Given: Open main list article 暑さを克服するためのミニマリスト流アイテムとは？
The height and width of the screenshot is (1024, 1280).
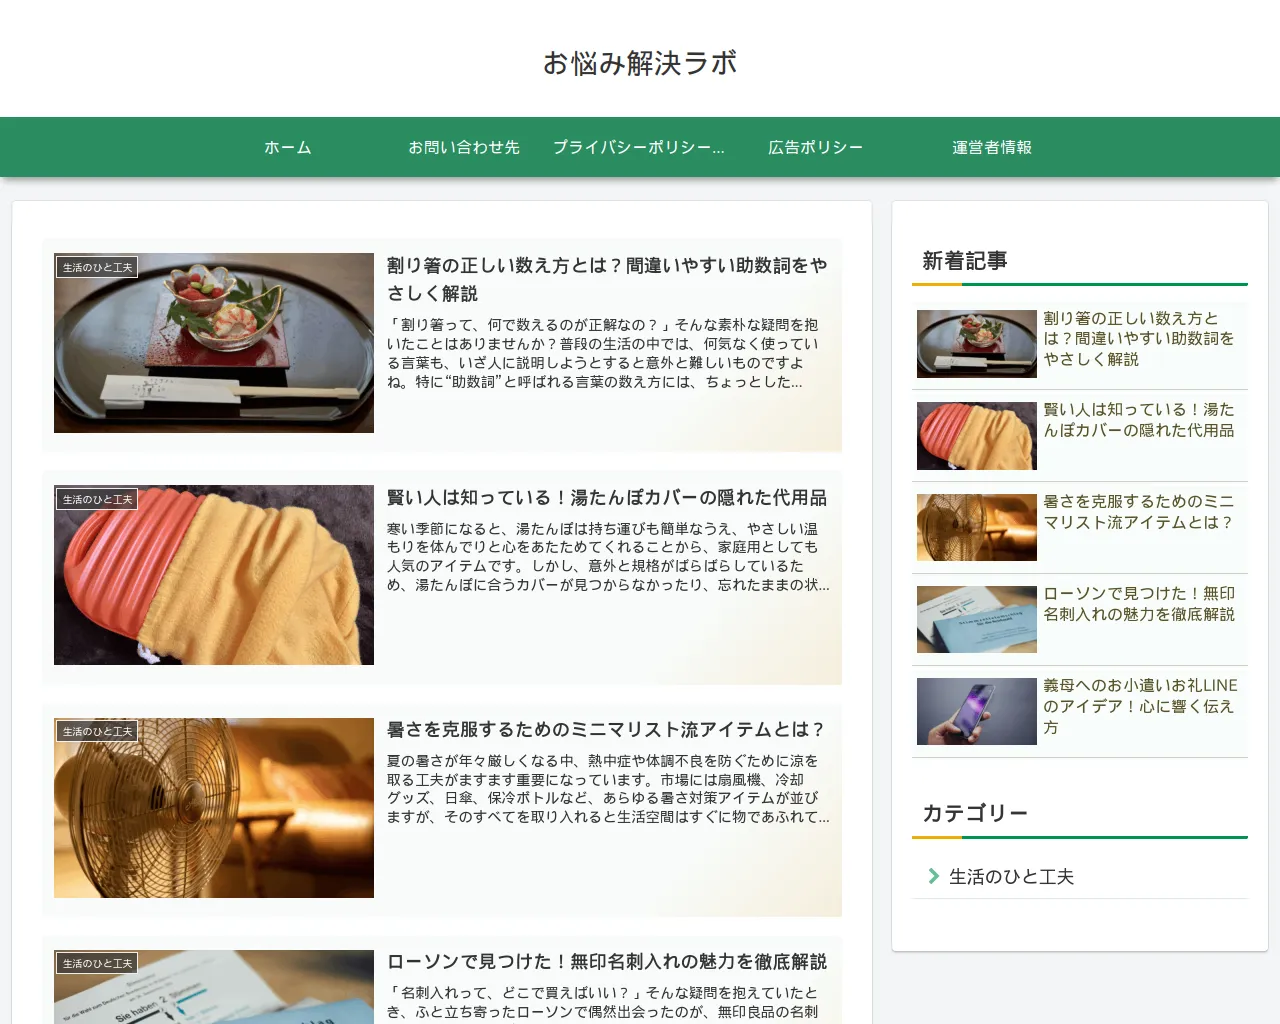Looking at the screenshot, I should click(606, 729).
